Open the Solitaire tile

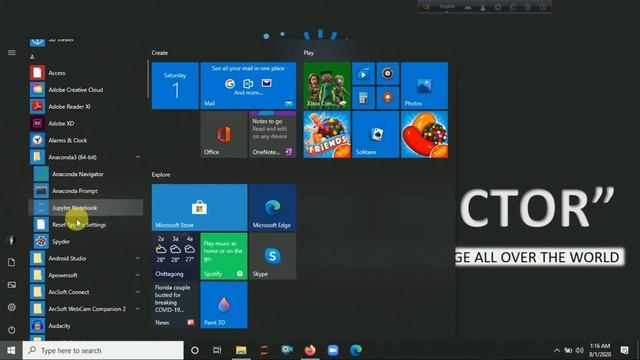pos(376,134)
